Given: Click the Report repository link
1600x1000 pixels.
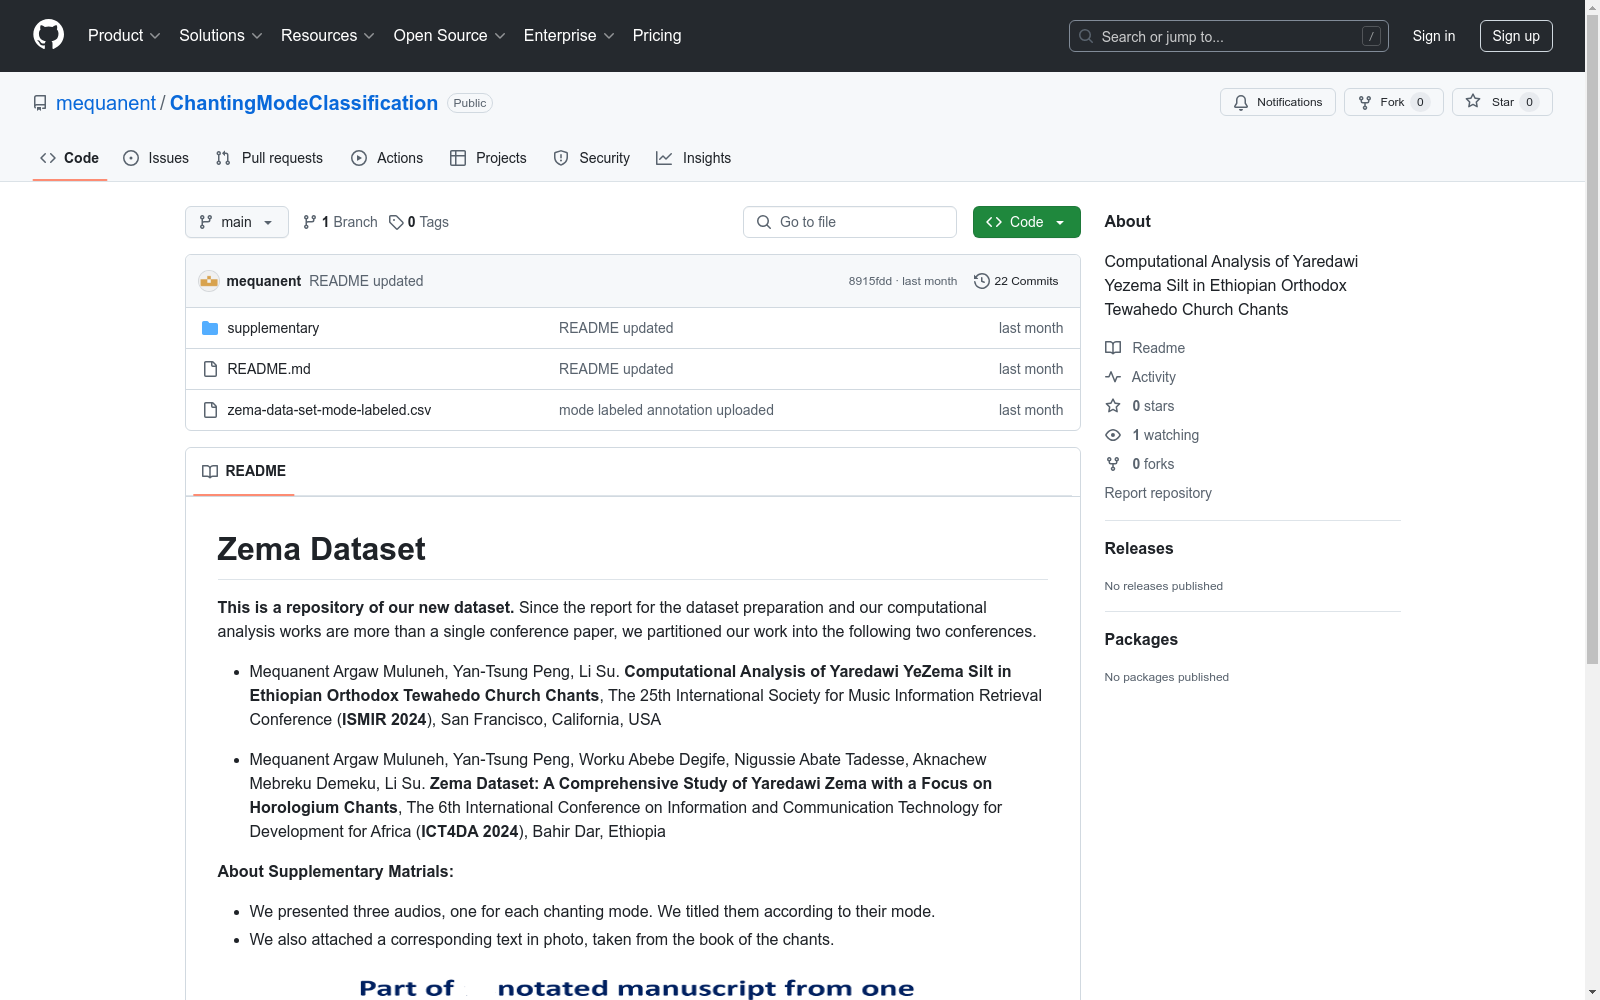Looking at the screenshot, I should pyautogui.click(x=1158, y=493).
